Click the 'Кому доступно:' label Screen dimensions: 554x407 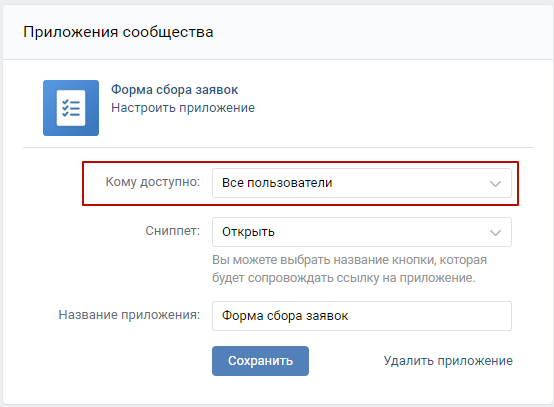153,182
